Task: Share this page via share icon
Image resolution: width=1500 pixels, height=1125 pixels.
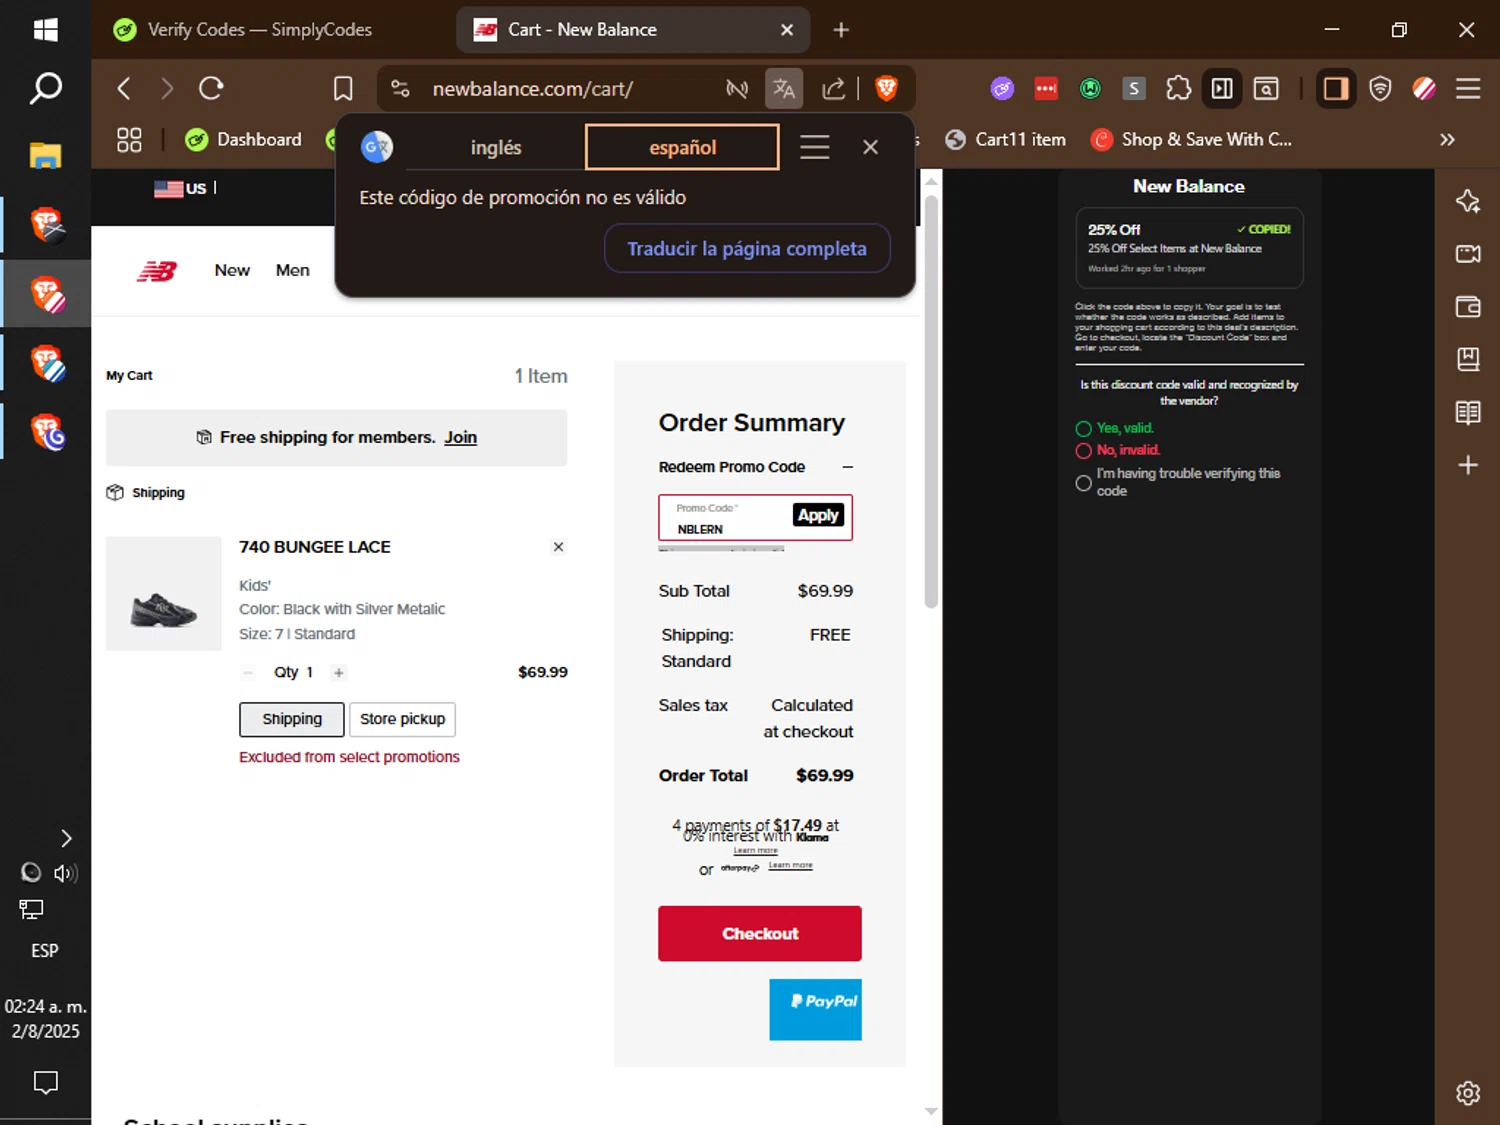Action: point(833,89)
